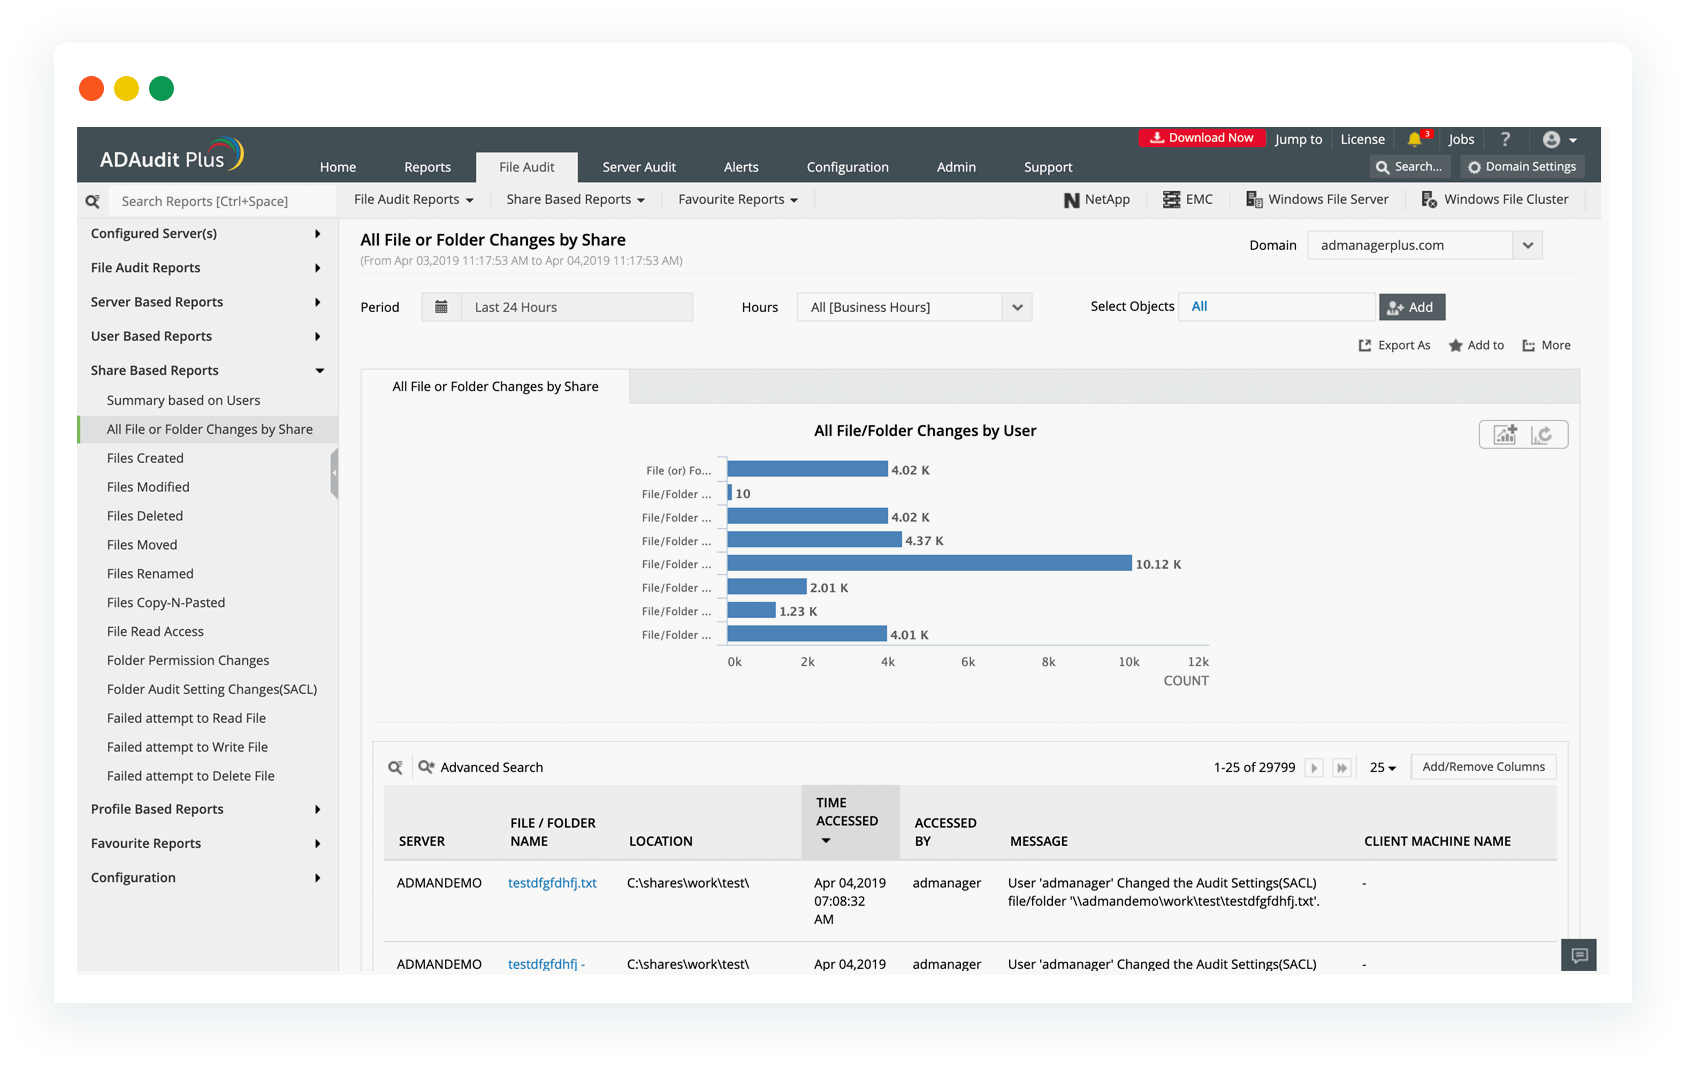Click the More options button
The image size is (1686, 1068).
1546,345
